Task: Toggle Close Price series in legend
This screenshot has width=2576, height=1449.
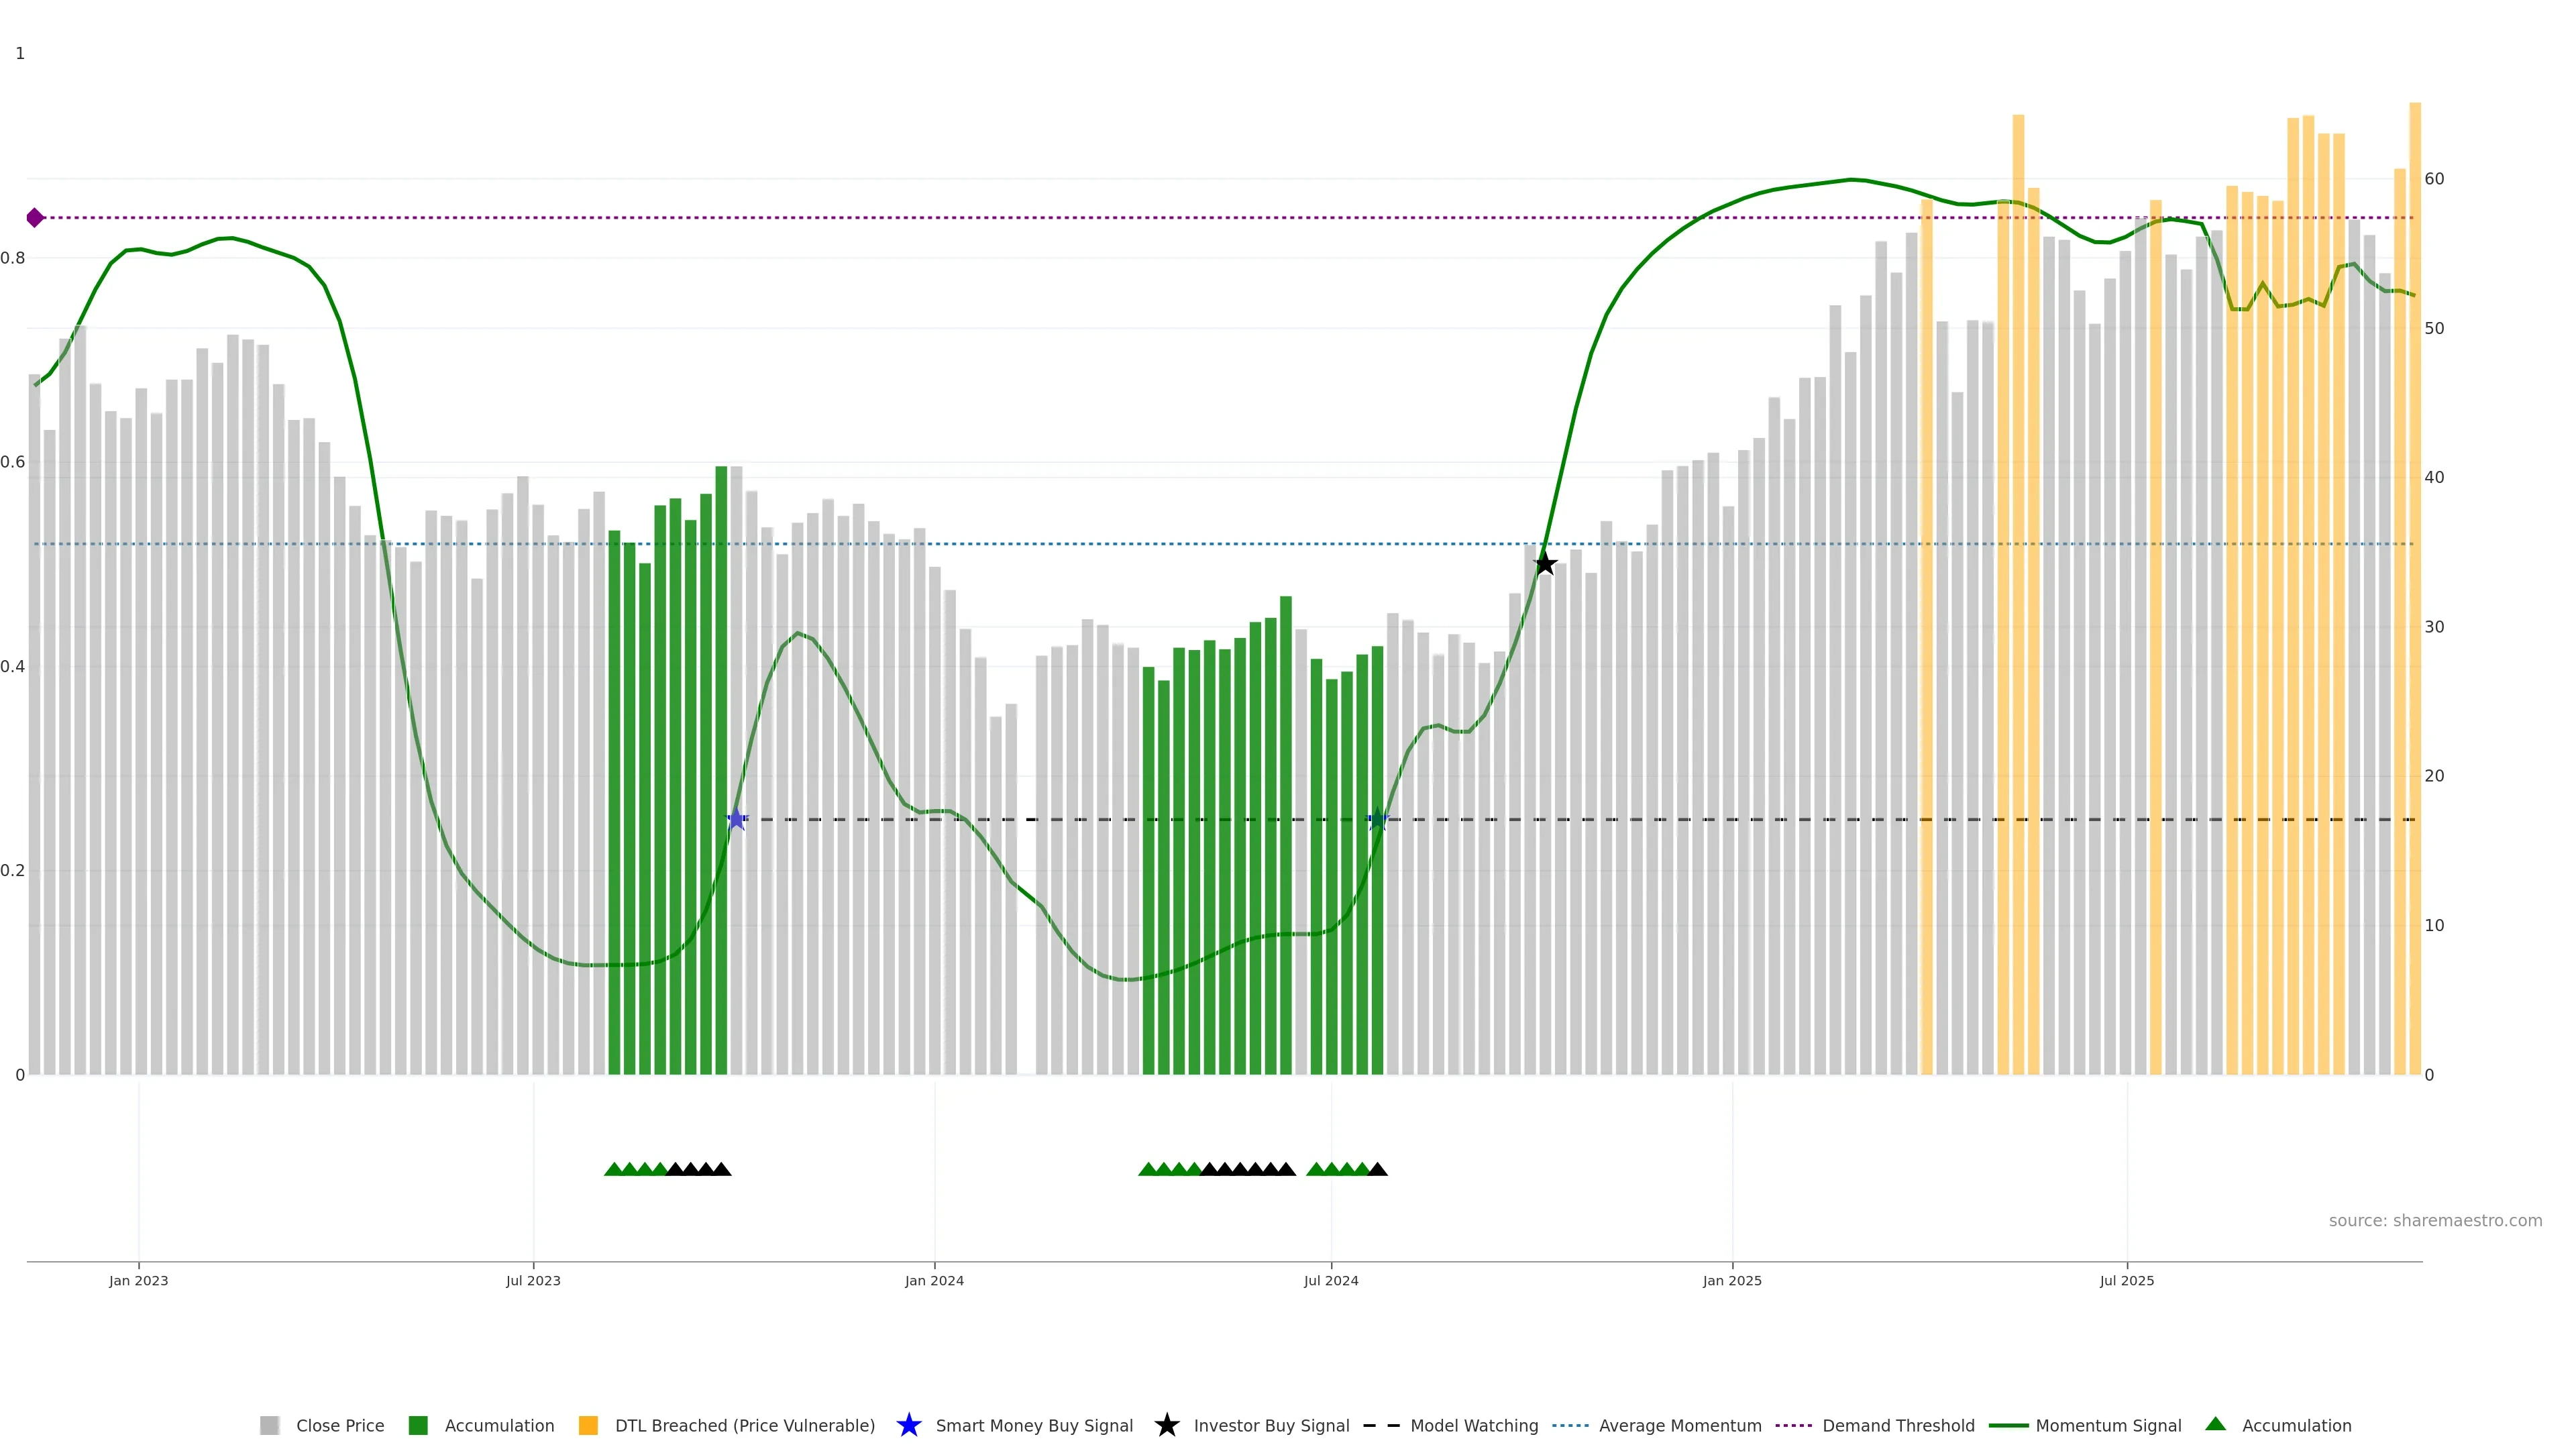Action: [339, 1425]
